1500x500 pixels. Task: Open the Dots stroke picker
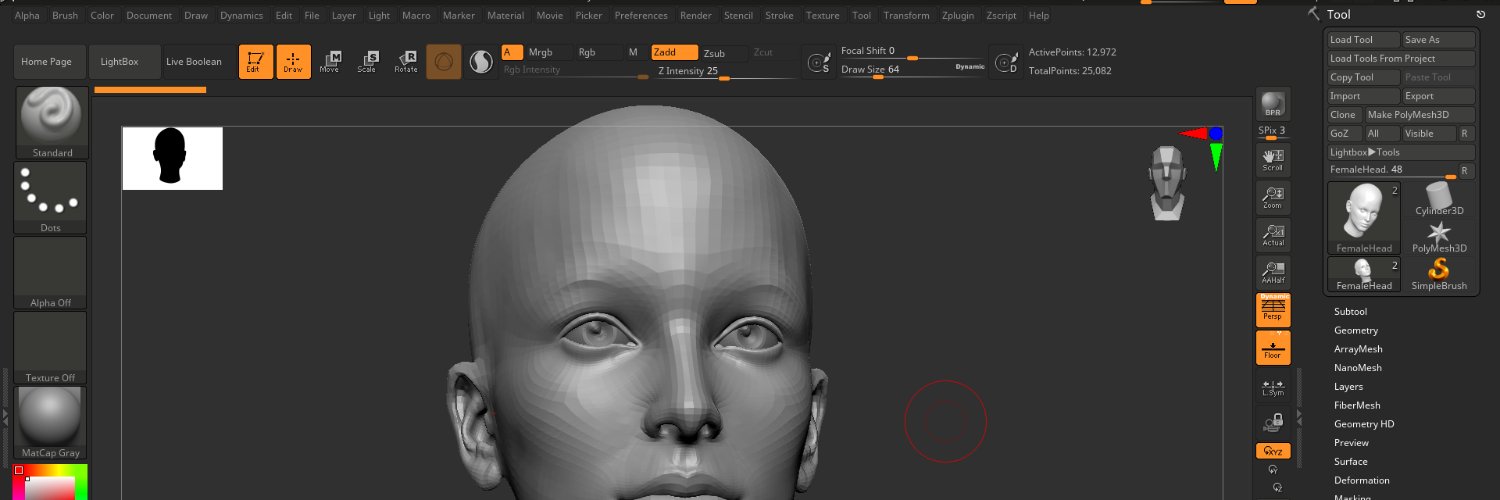pyautogui.click(x=52, y=198)
